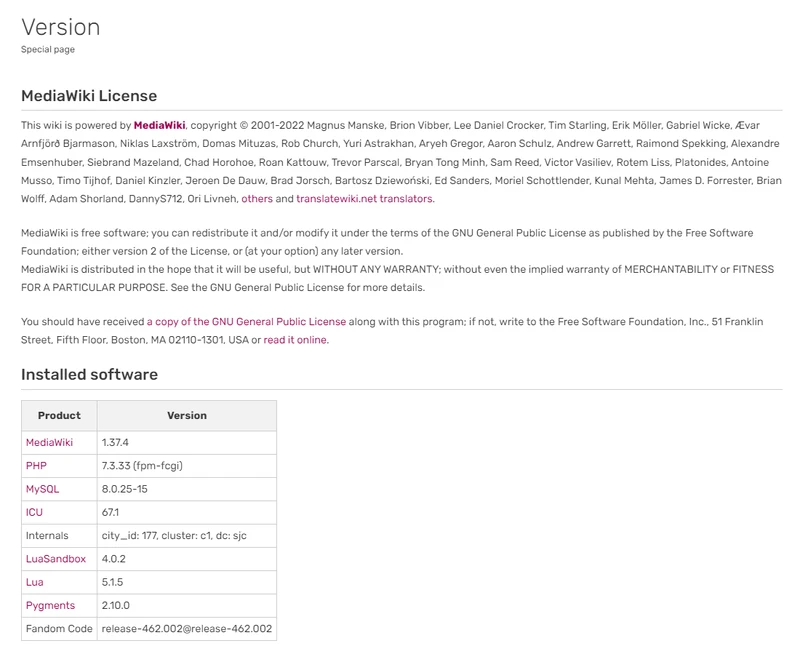Open the bold MediaWiki link in license paragraph

coord(159,126)
